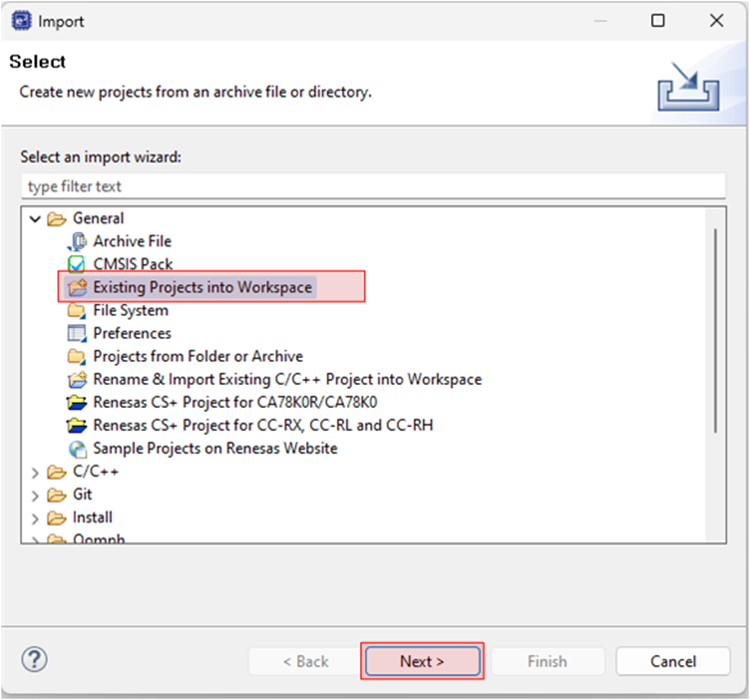Click the CMSIS Pack checkmark icon
This screenshot has height=700, width=750.
click(x=77, y=264)
